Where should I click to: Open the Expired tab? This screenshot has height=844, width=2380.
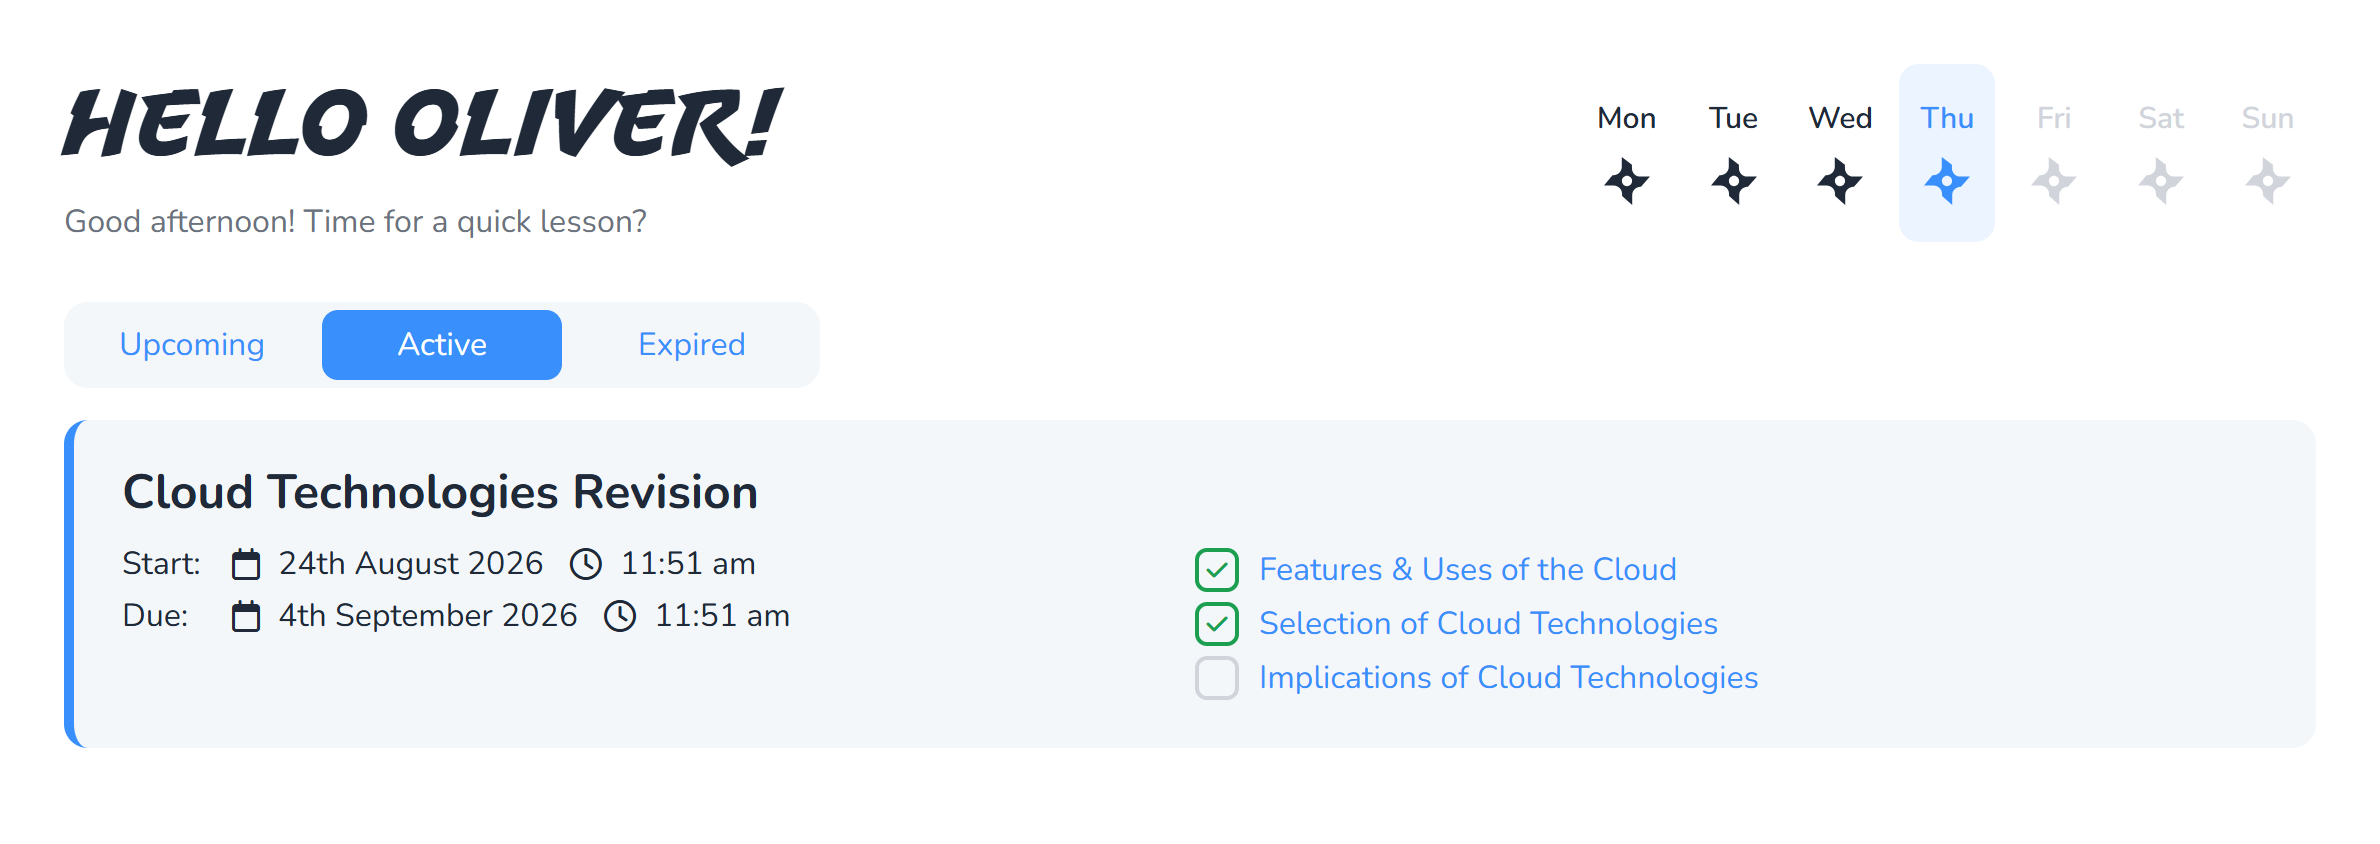point(692,345)
